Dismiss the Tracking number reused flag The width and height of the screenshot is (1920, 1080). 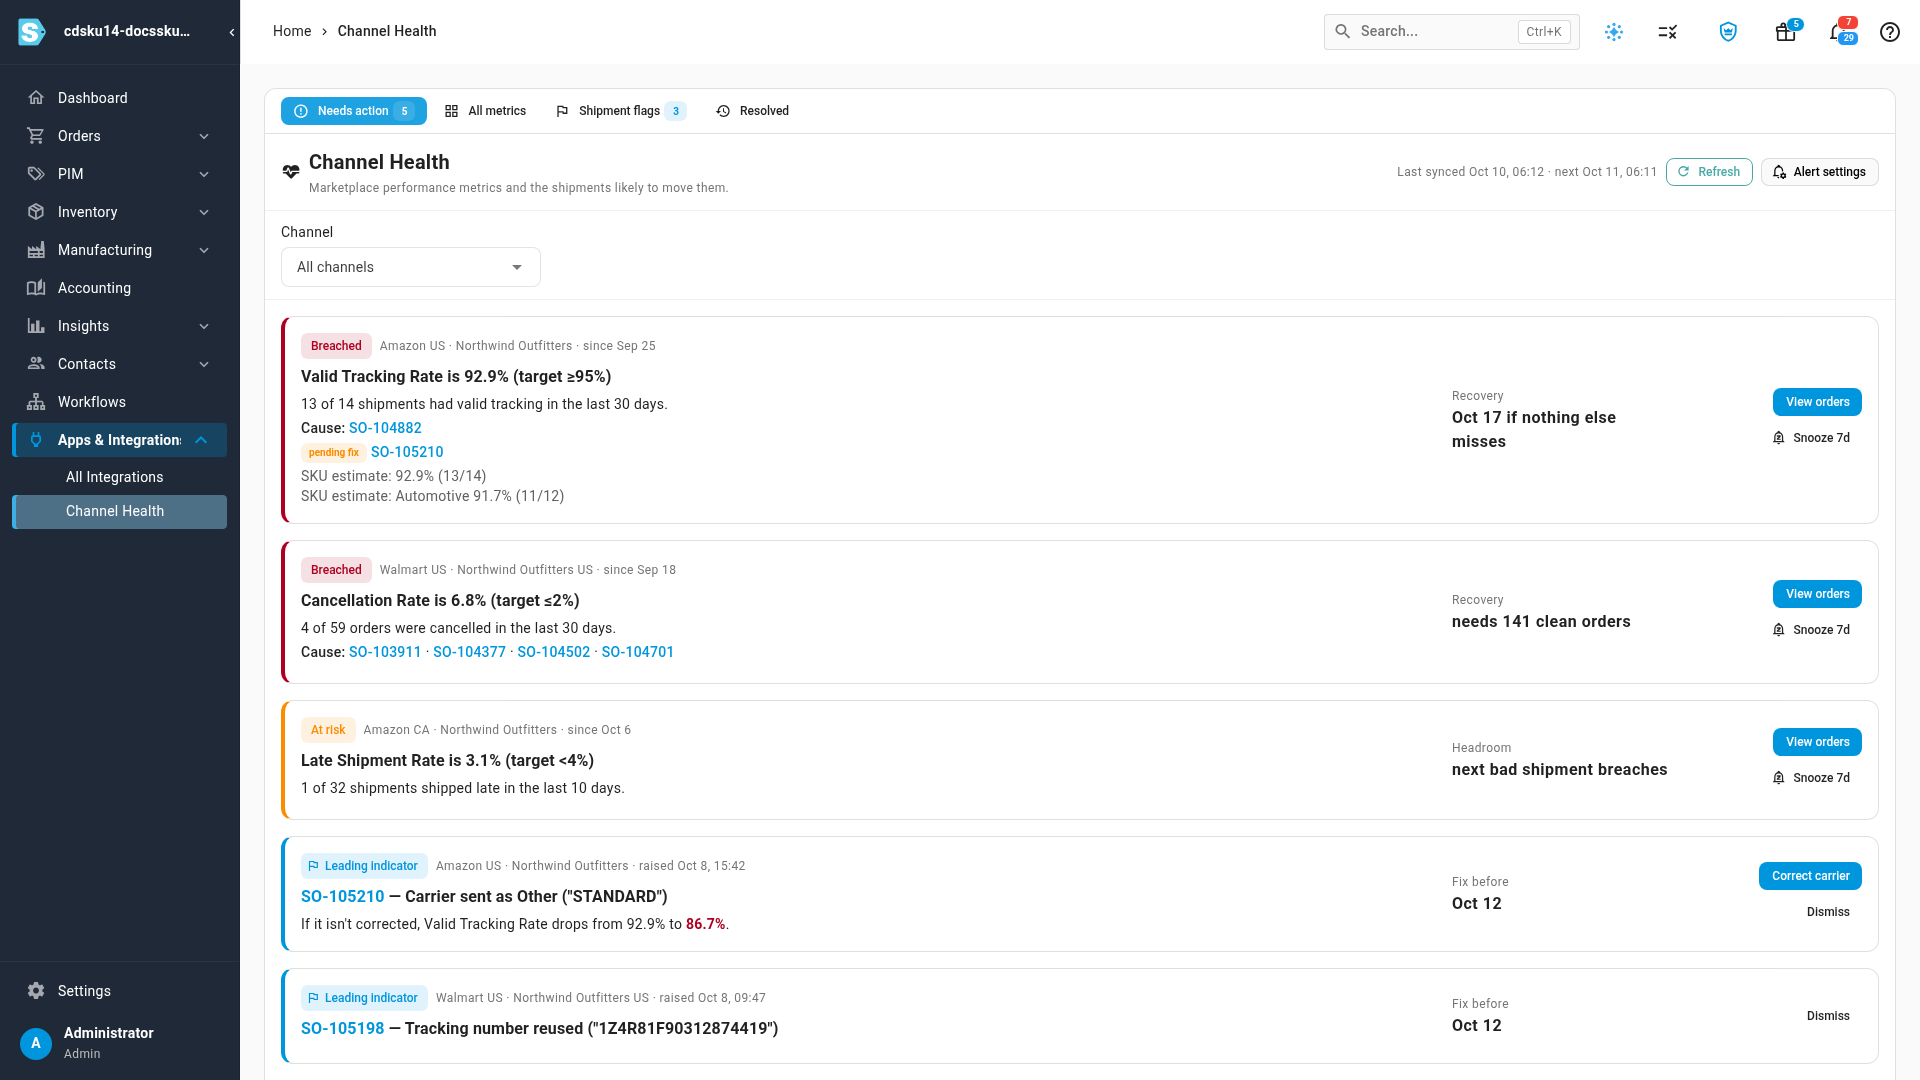(x=1828, y=1016)
